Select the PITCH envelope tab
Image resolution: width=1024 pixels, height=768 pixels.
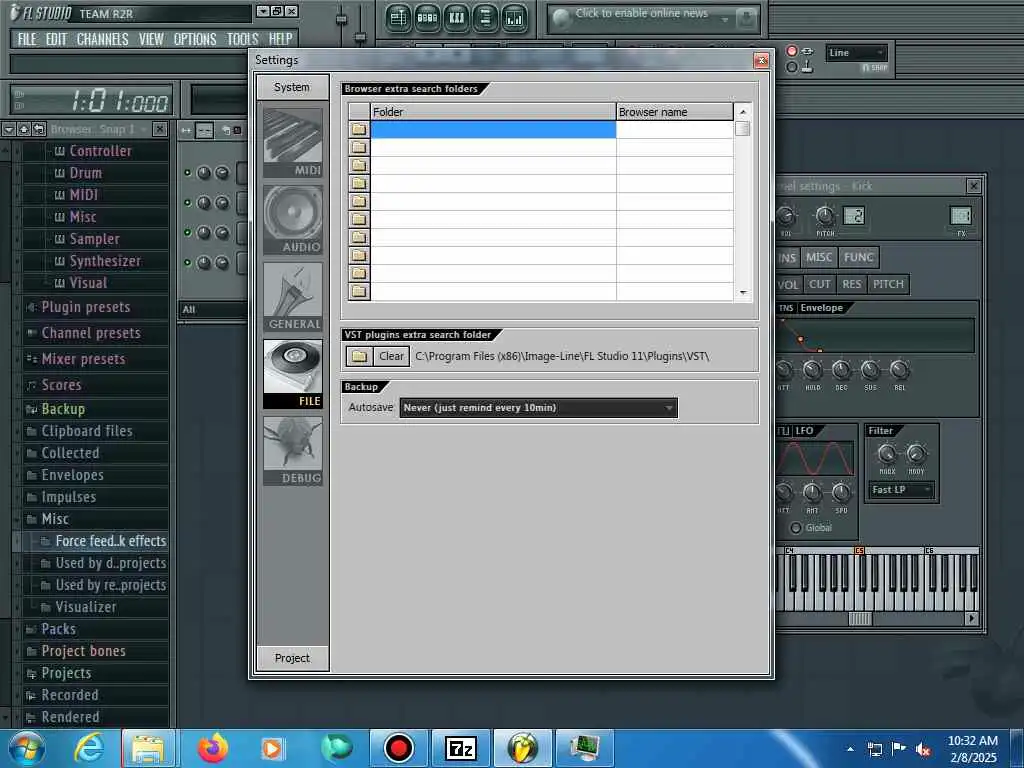(x=888, y=284)
